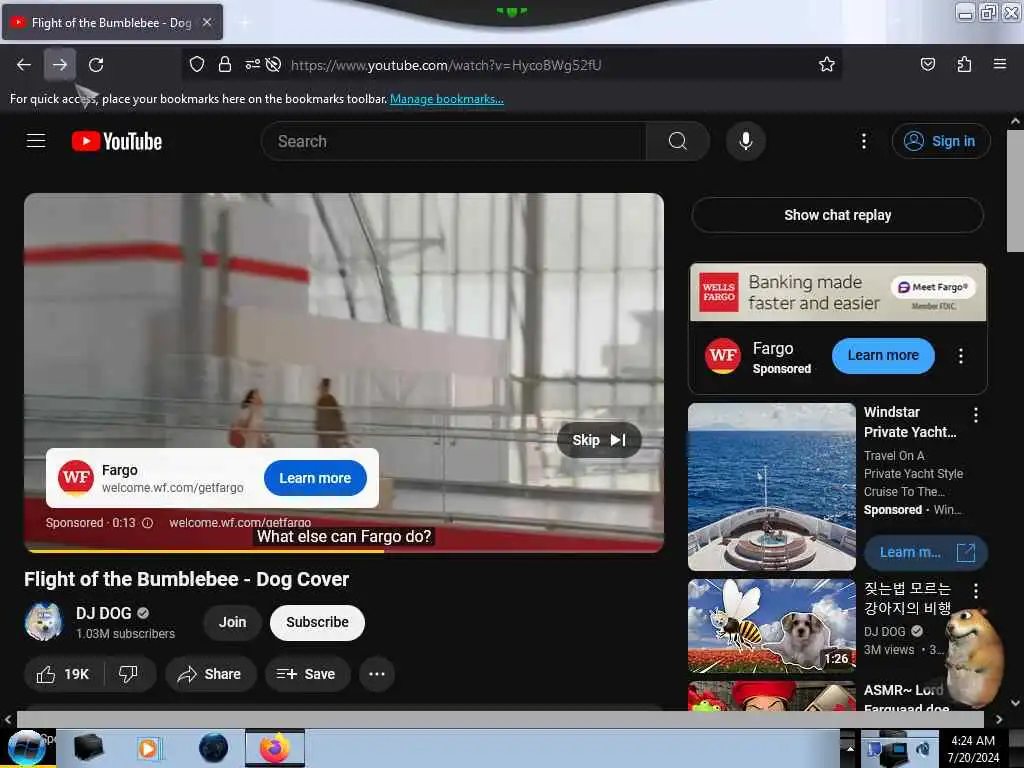Click the Firefox taskbar icon

(275, 748)
